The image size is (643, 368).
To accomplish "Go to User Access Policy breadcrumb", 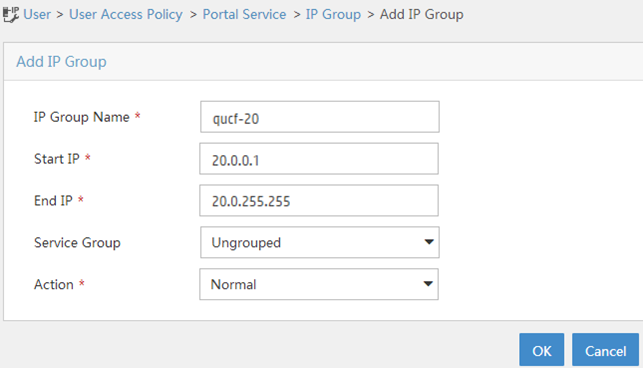I will [x=125, y=14].
